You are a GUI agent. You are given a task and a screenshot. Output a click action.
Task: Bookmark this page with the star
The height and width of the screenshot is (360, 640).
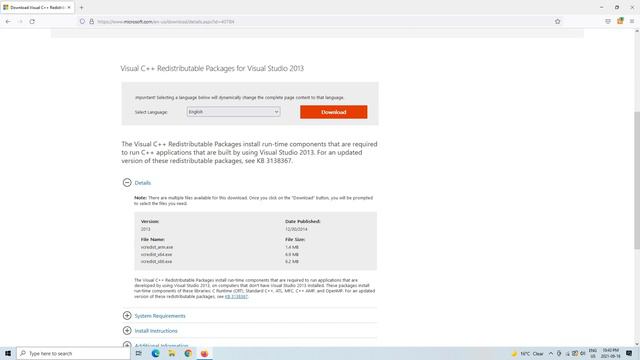point(558,22)
